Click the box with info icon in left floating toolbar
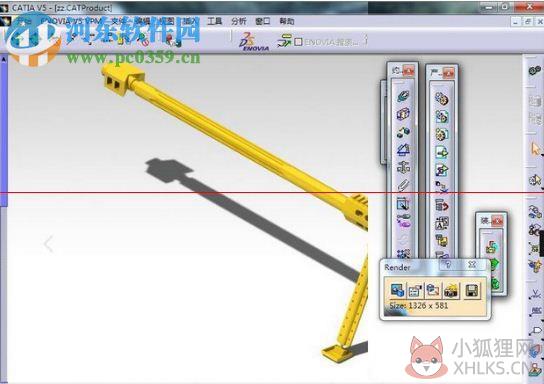The width and height of the screenshot is (544, 384). tap(403, 114)
